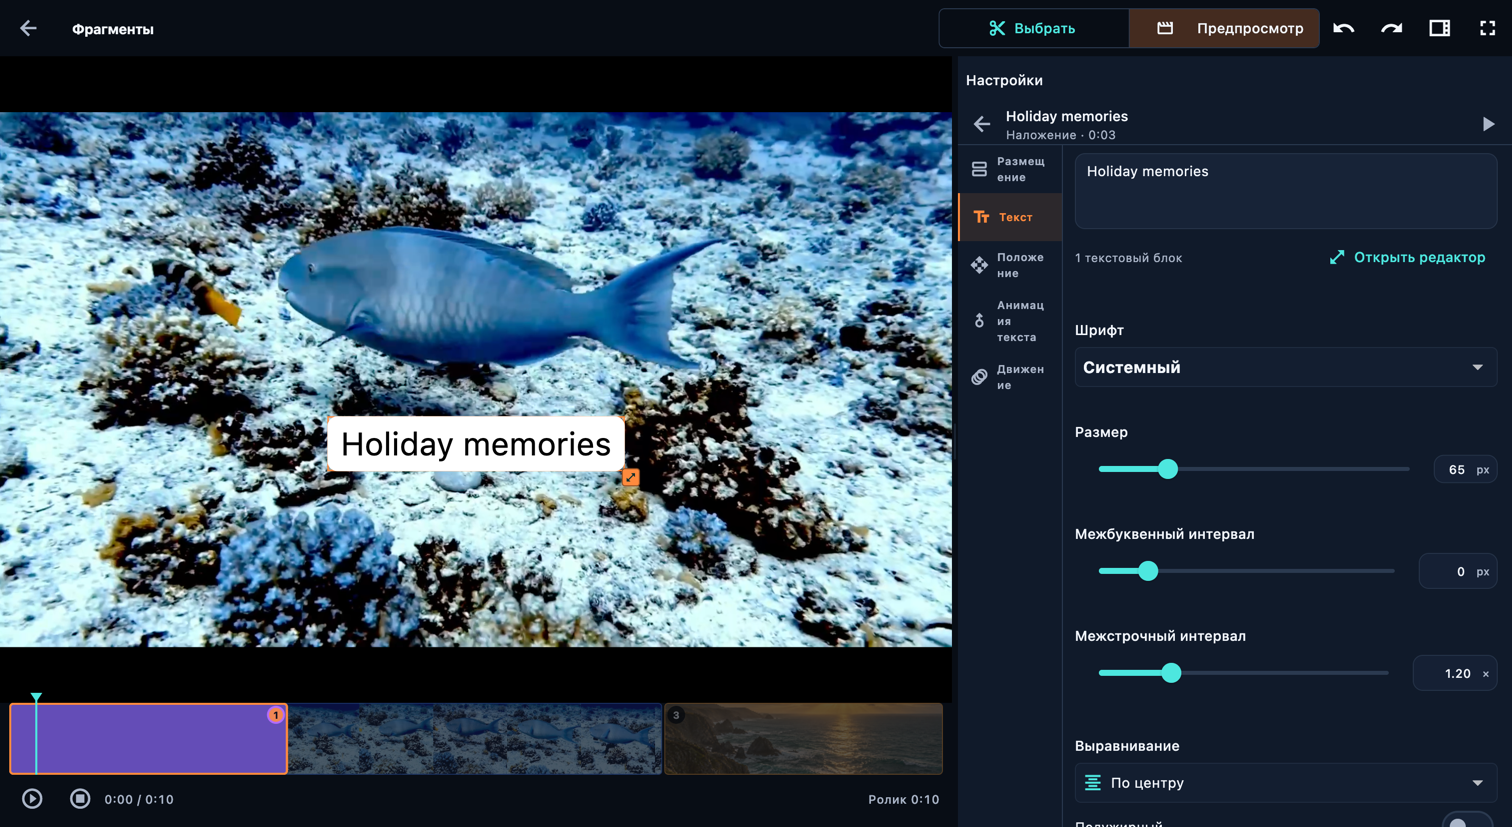Click the Межбуквенный интервал value field
Image resolution: width=1512 pixels, height=827 pixels.
click(x=1457, y=571)
